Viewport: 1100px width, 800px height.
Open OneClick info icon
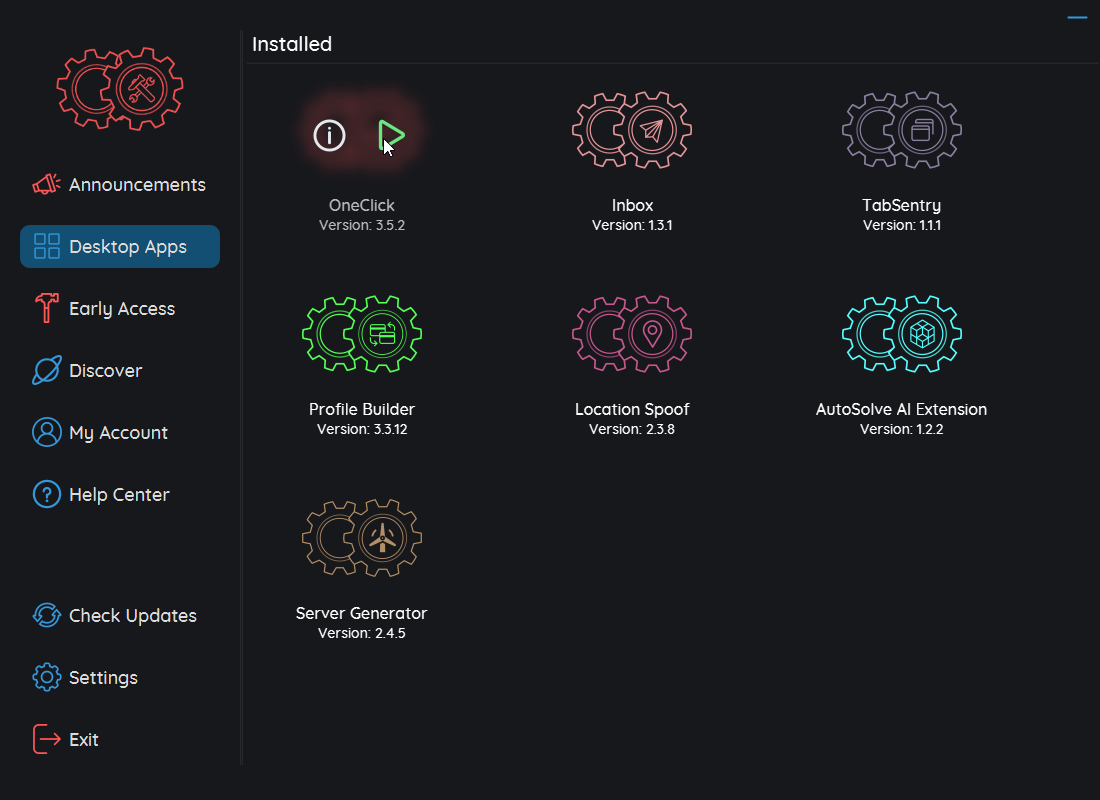(330, 135)
